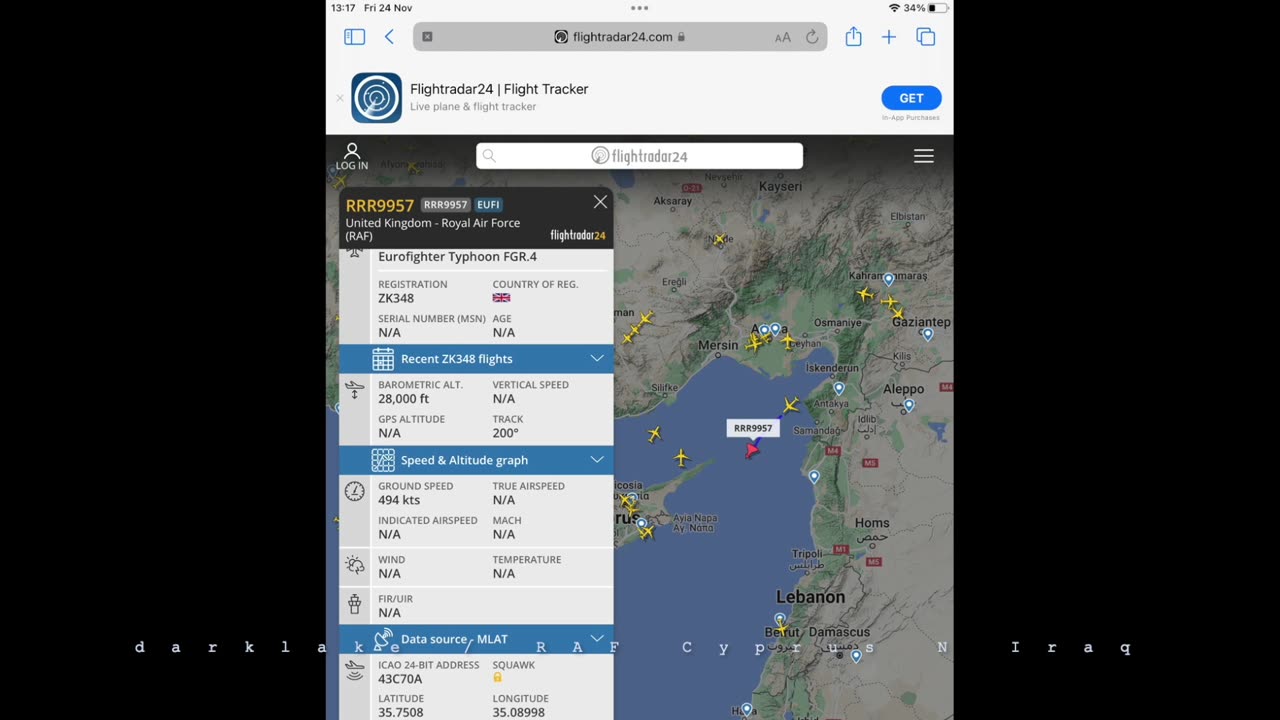The image size is (1280, 720).
Task: Tap the Flightradar24 app icon in banner
Action: (376, 98)
